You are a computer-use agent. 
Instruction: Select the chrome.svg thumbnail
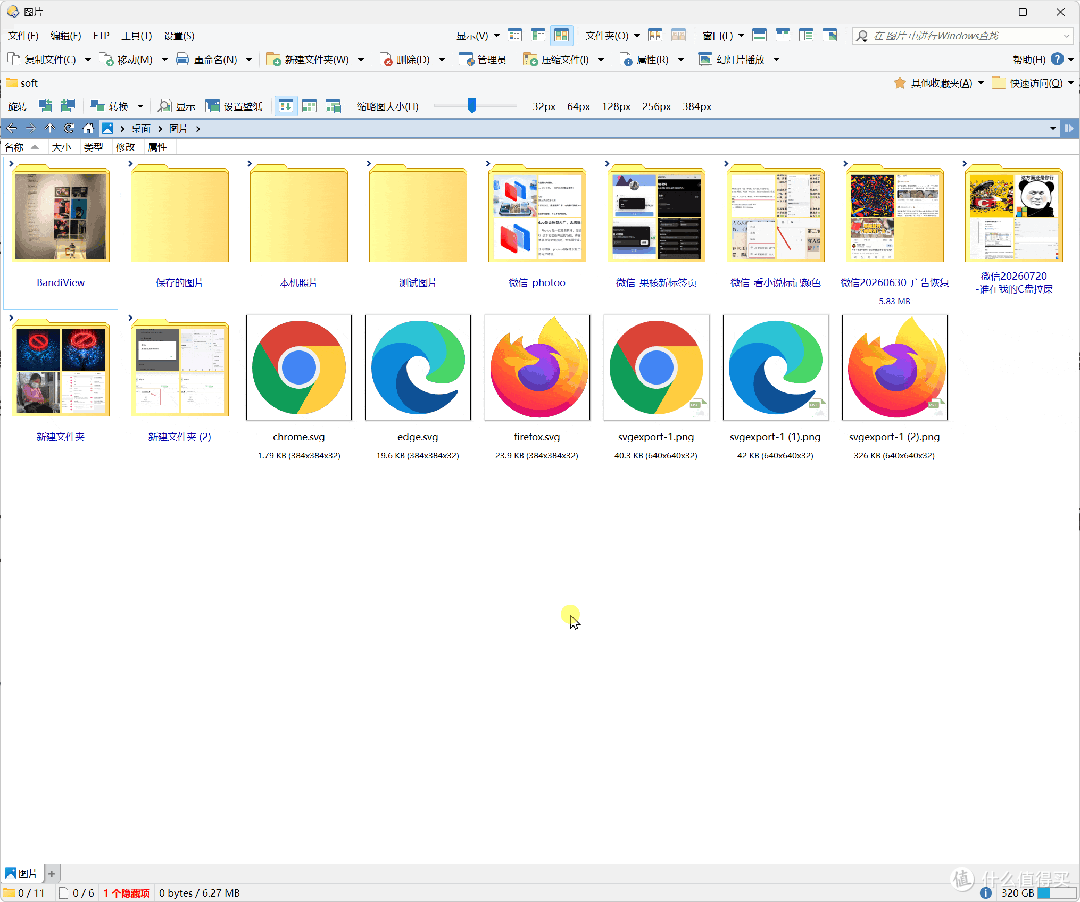(x=299, y=368)
